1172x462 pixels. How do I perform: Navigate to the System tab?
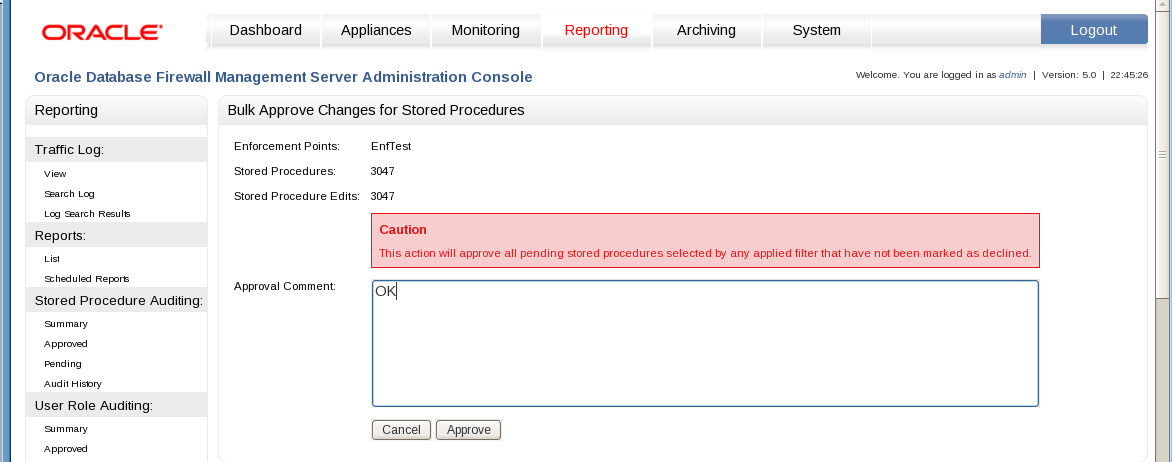click(x=816, y=30)
